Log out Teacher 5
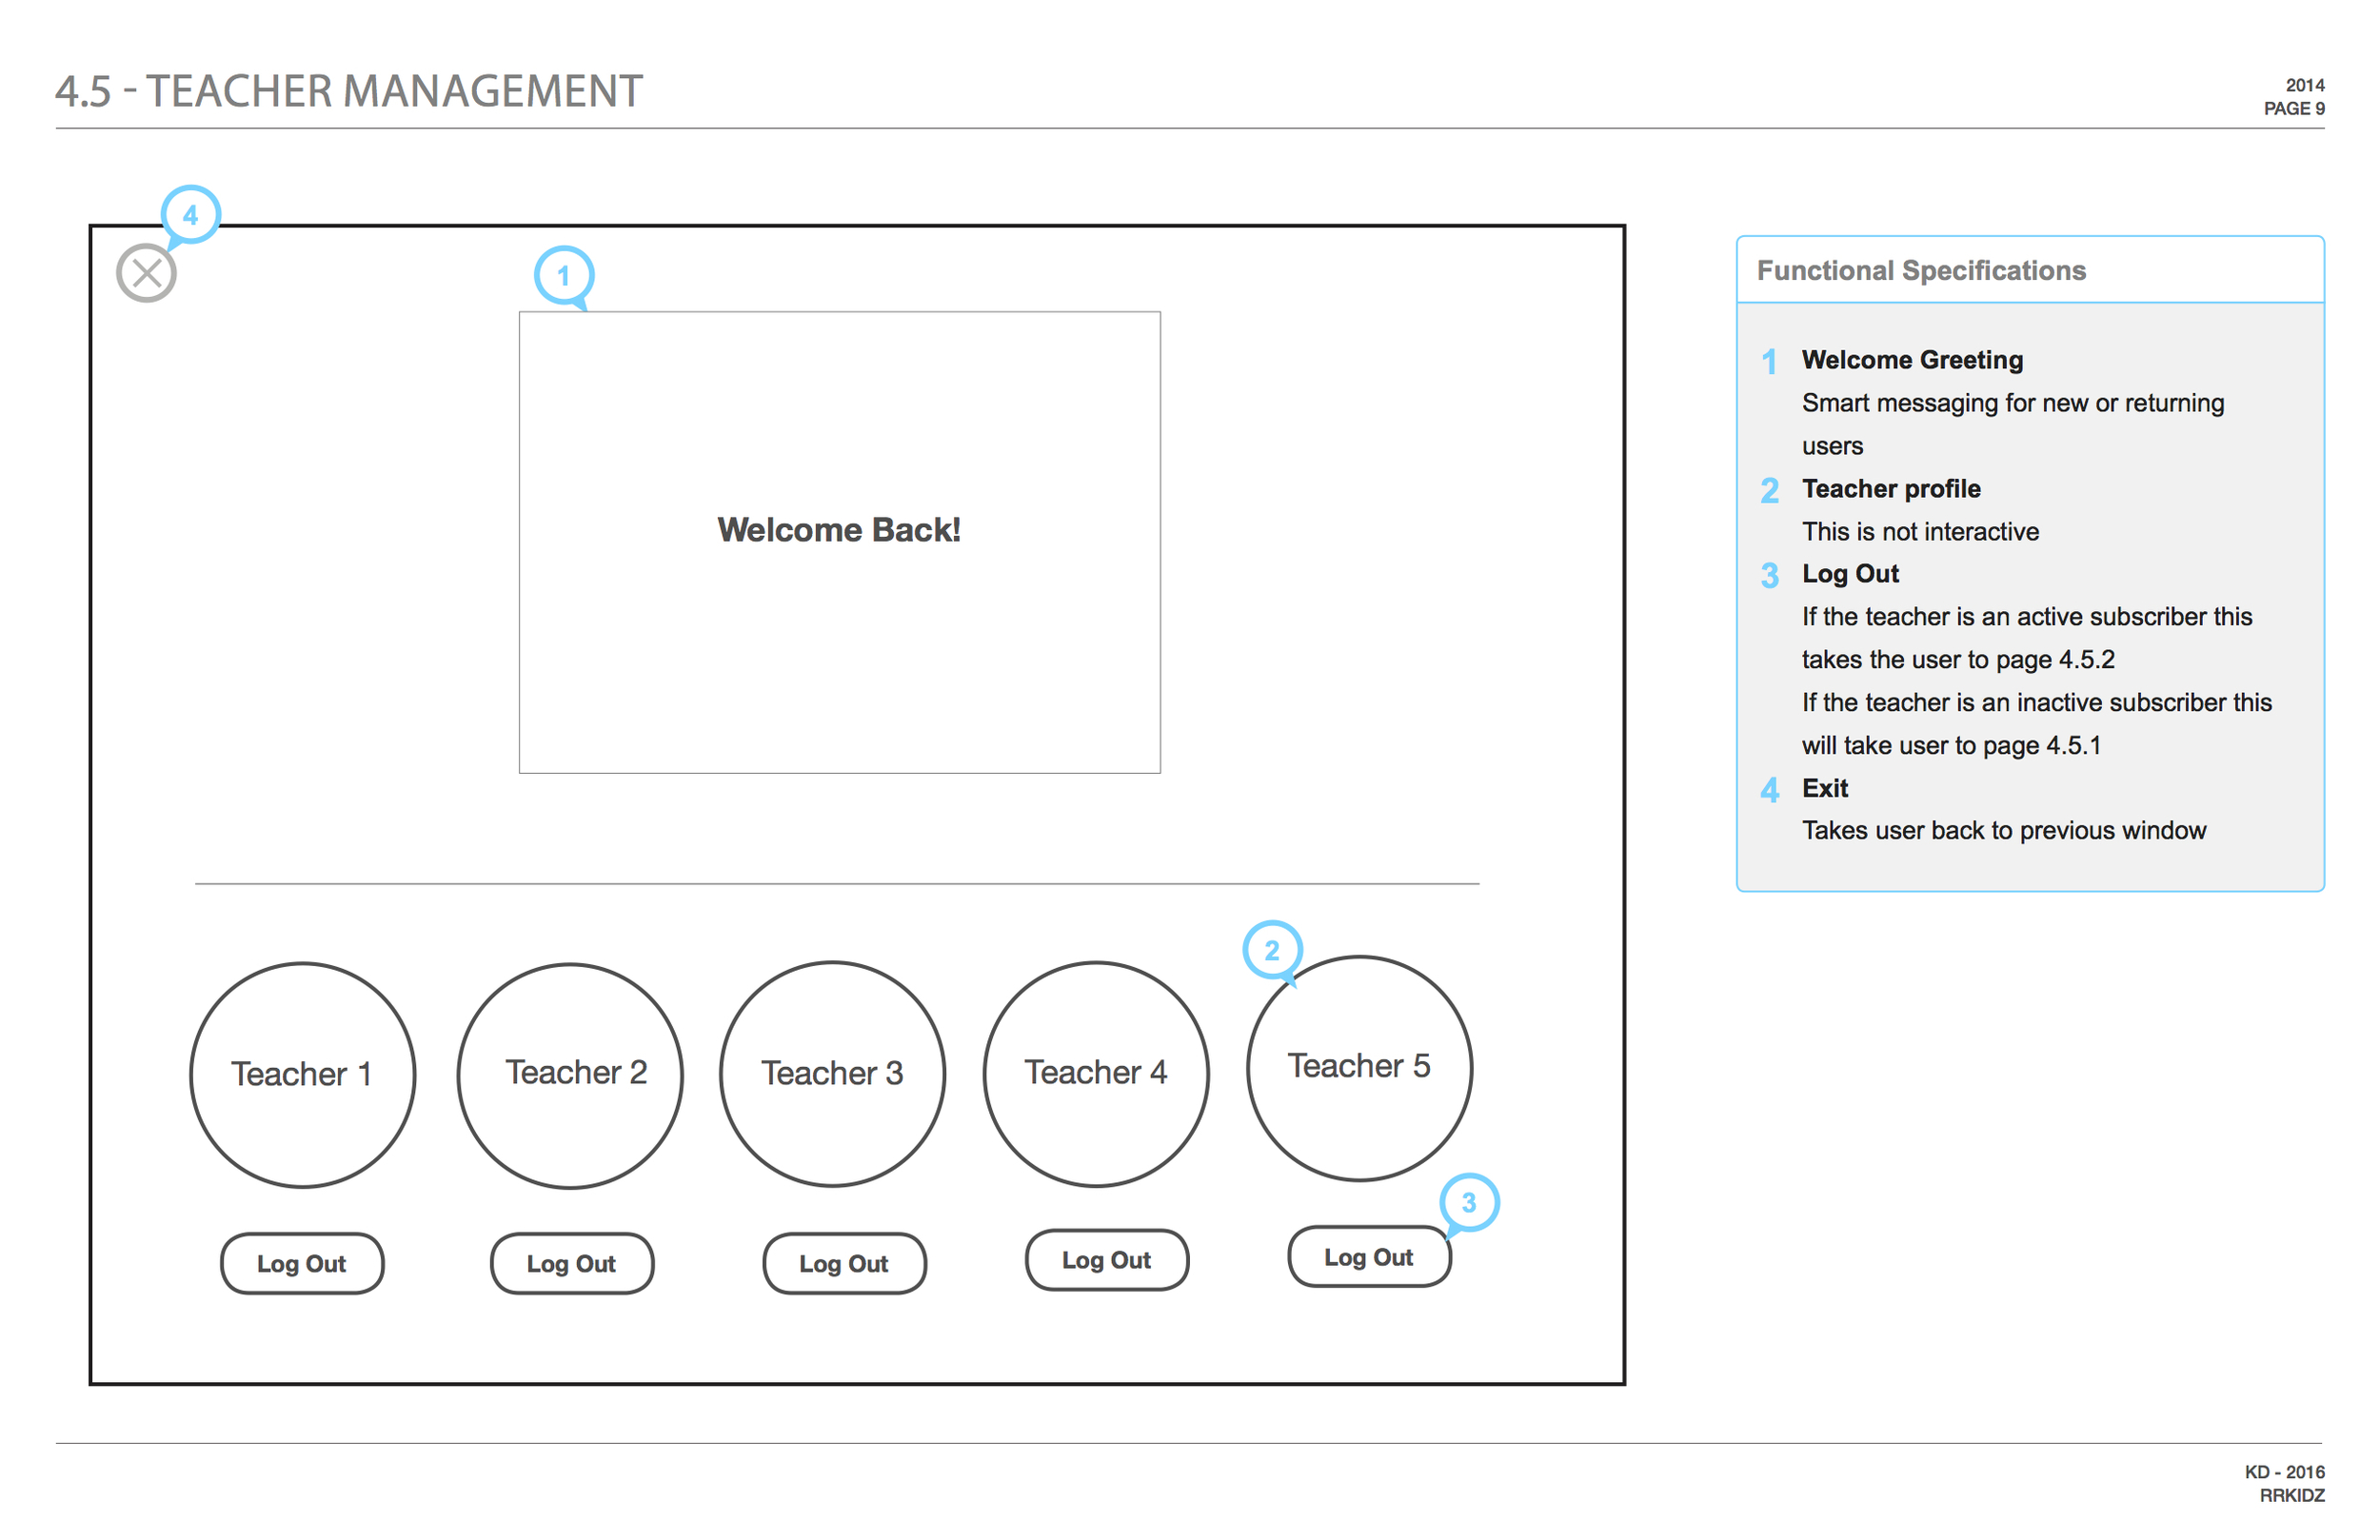 1369,1257
